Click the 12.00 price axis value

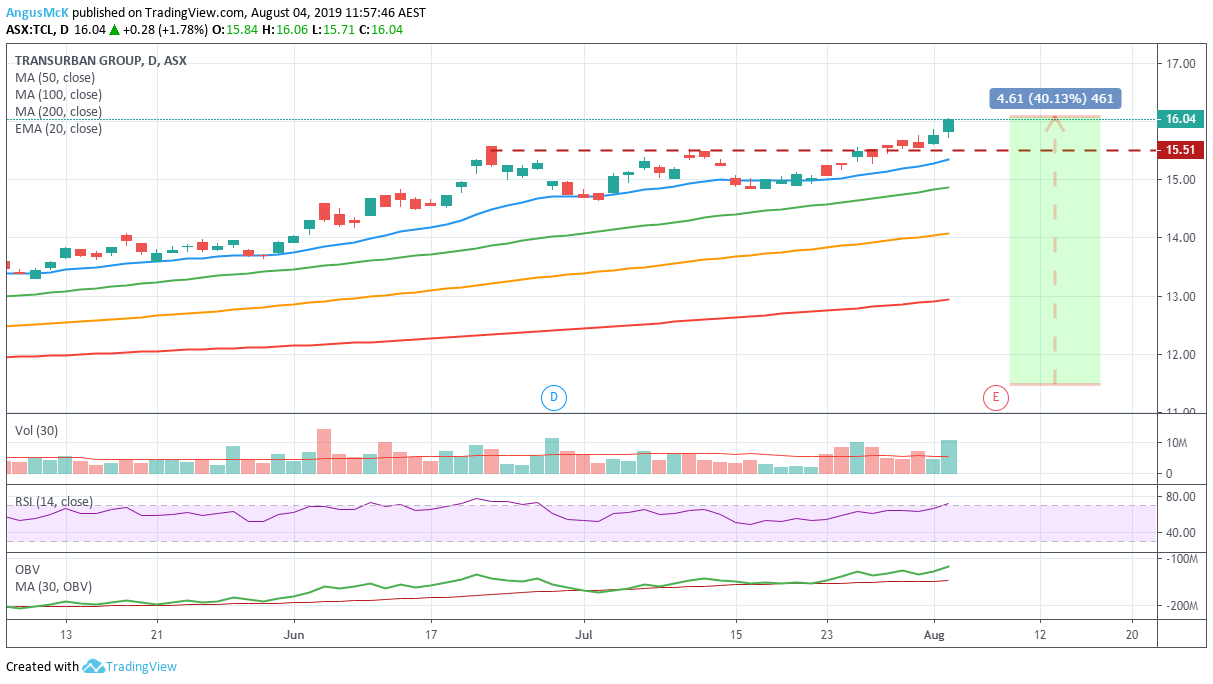1181,355
